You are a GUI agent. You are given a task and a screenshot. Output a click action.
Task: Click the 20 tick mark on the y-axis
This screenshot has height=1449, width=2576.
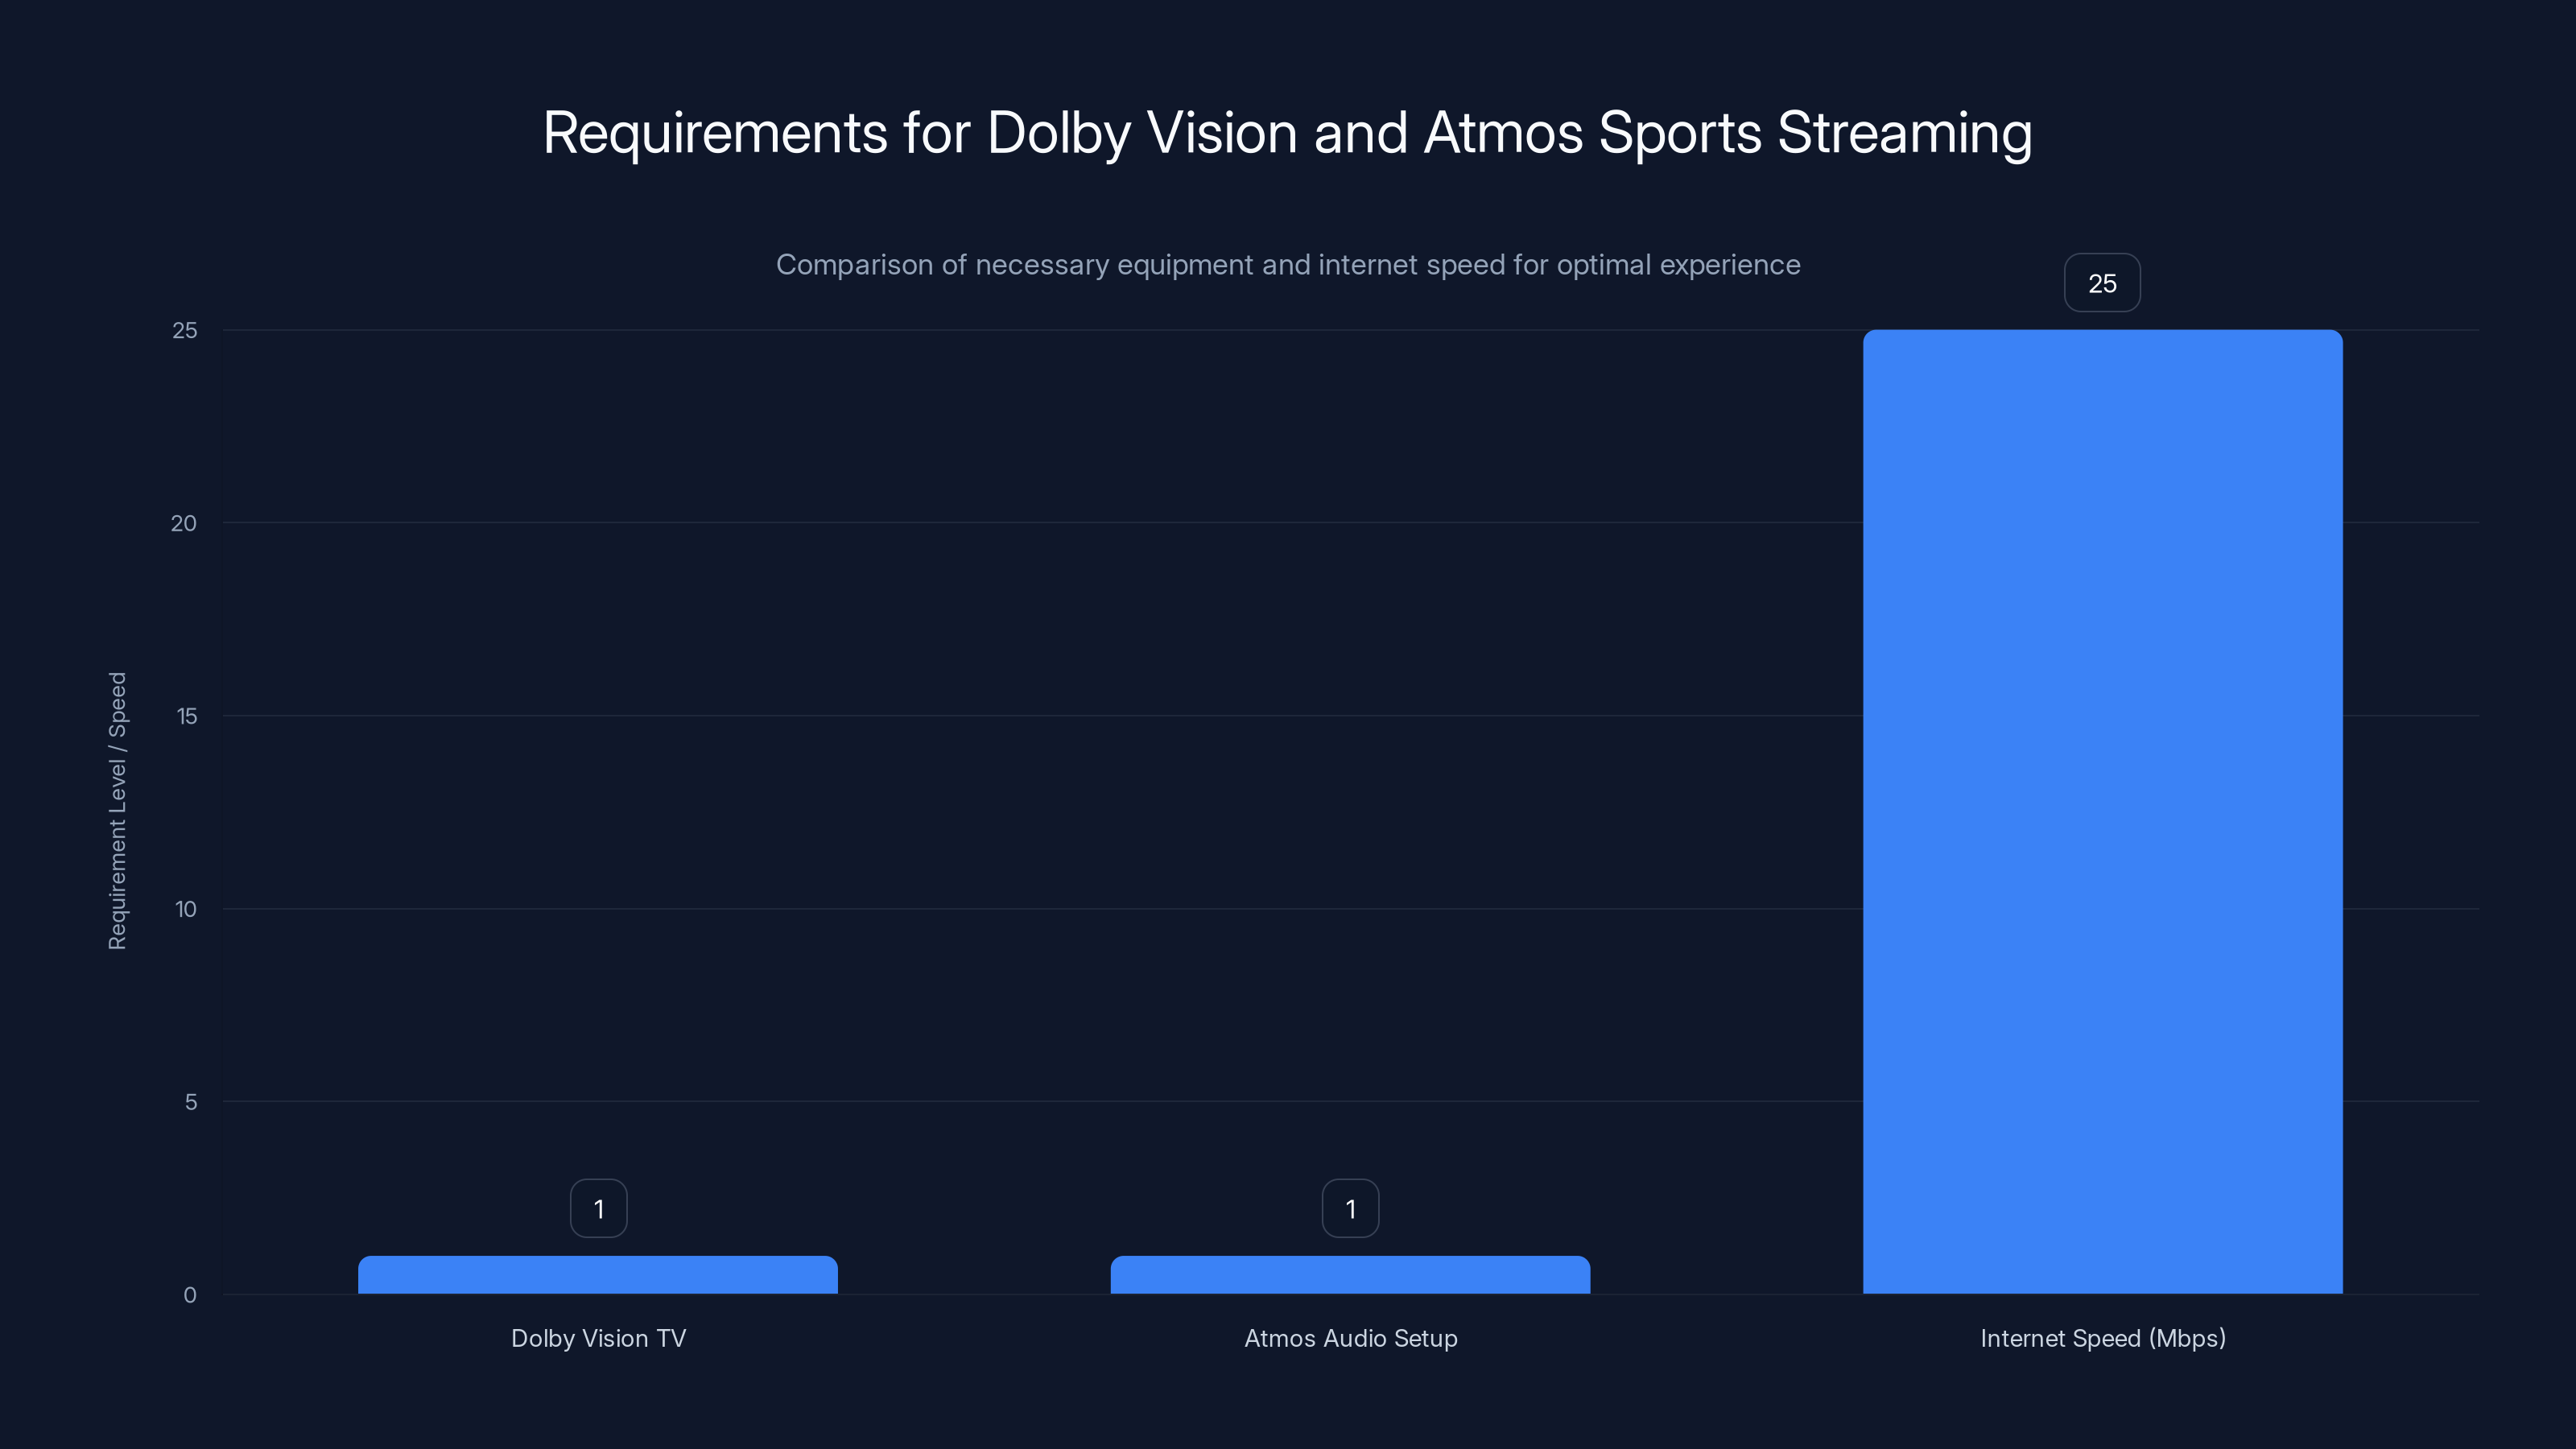click(x=185, y=522)
